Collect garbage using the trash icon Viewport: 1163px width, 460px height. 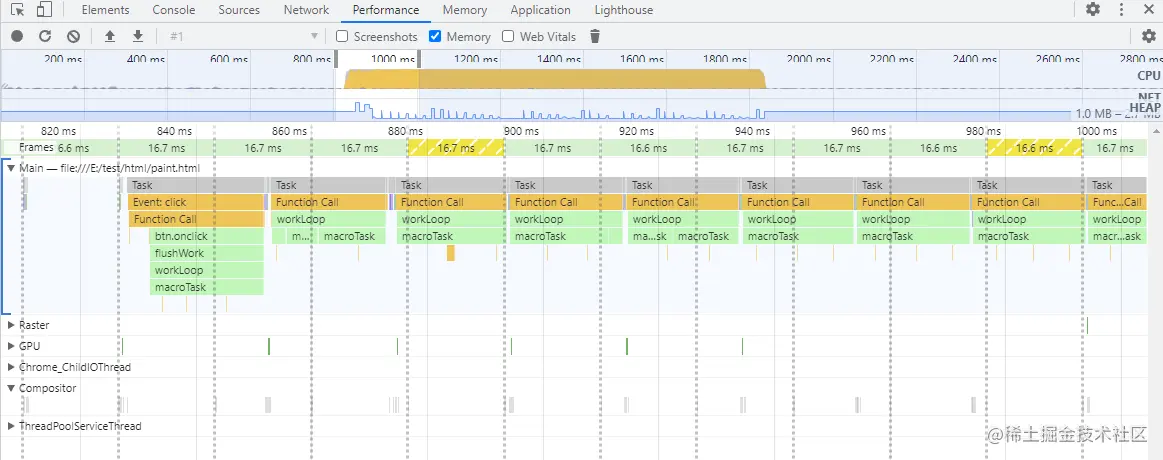click(595, 36)
